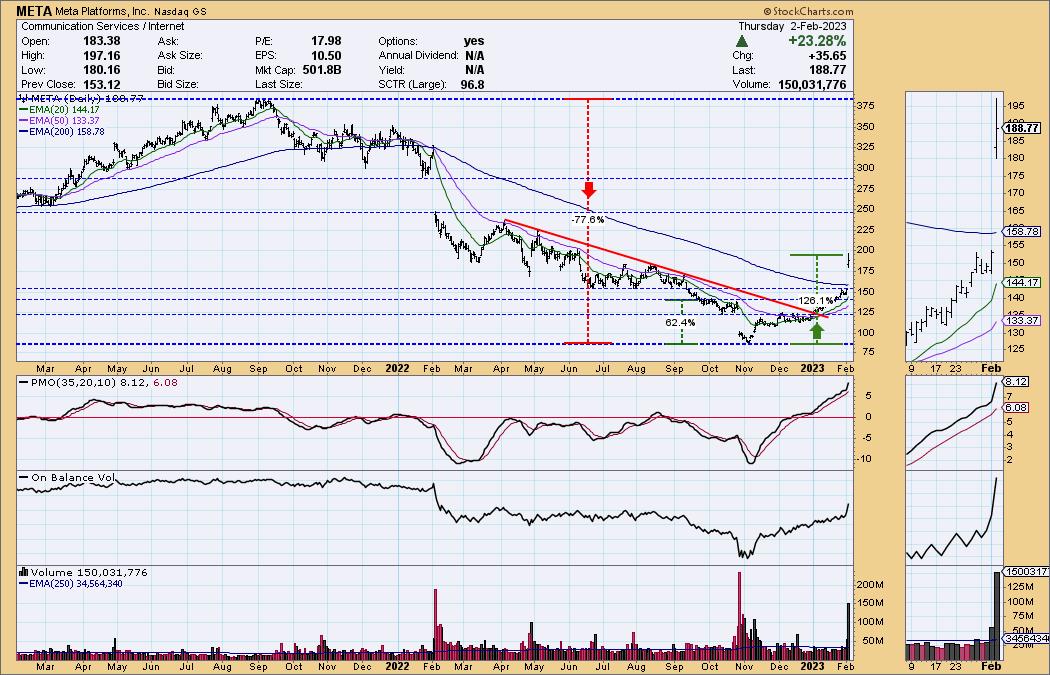Click the EMA(20) green legend line
Image resolution: width=1050 pixels, height=675 pixels.
[x=24, y=109]
